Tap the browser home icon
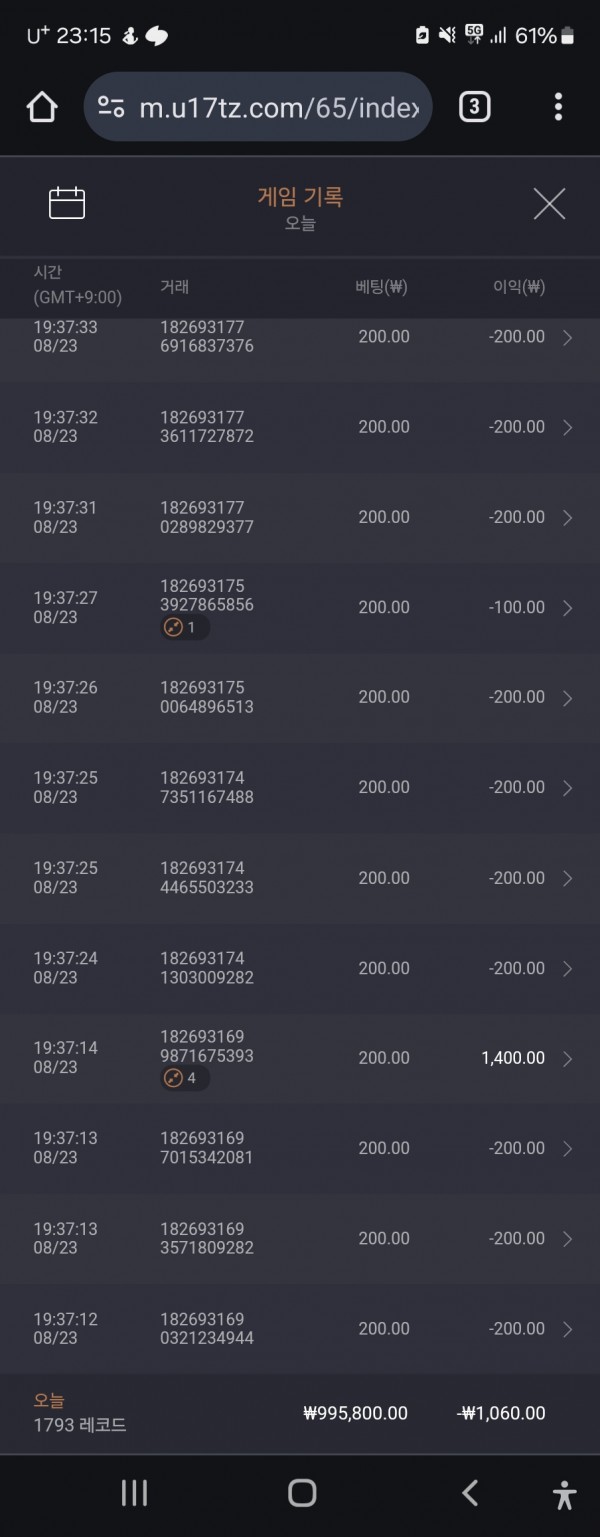Image resolution: width=600 pixels, height=1537 pixels. tap(42, 107)
